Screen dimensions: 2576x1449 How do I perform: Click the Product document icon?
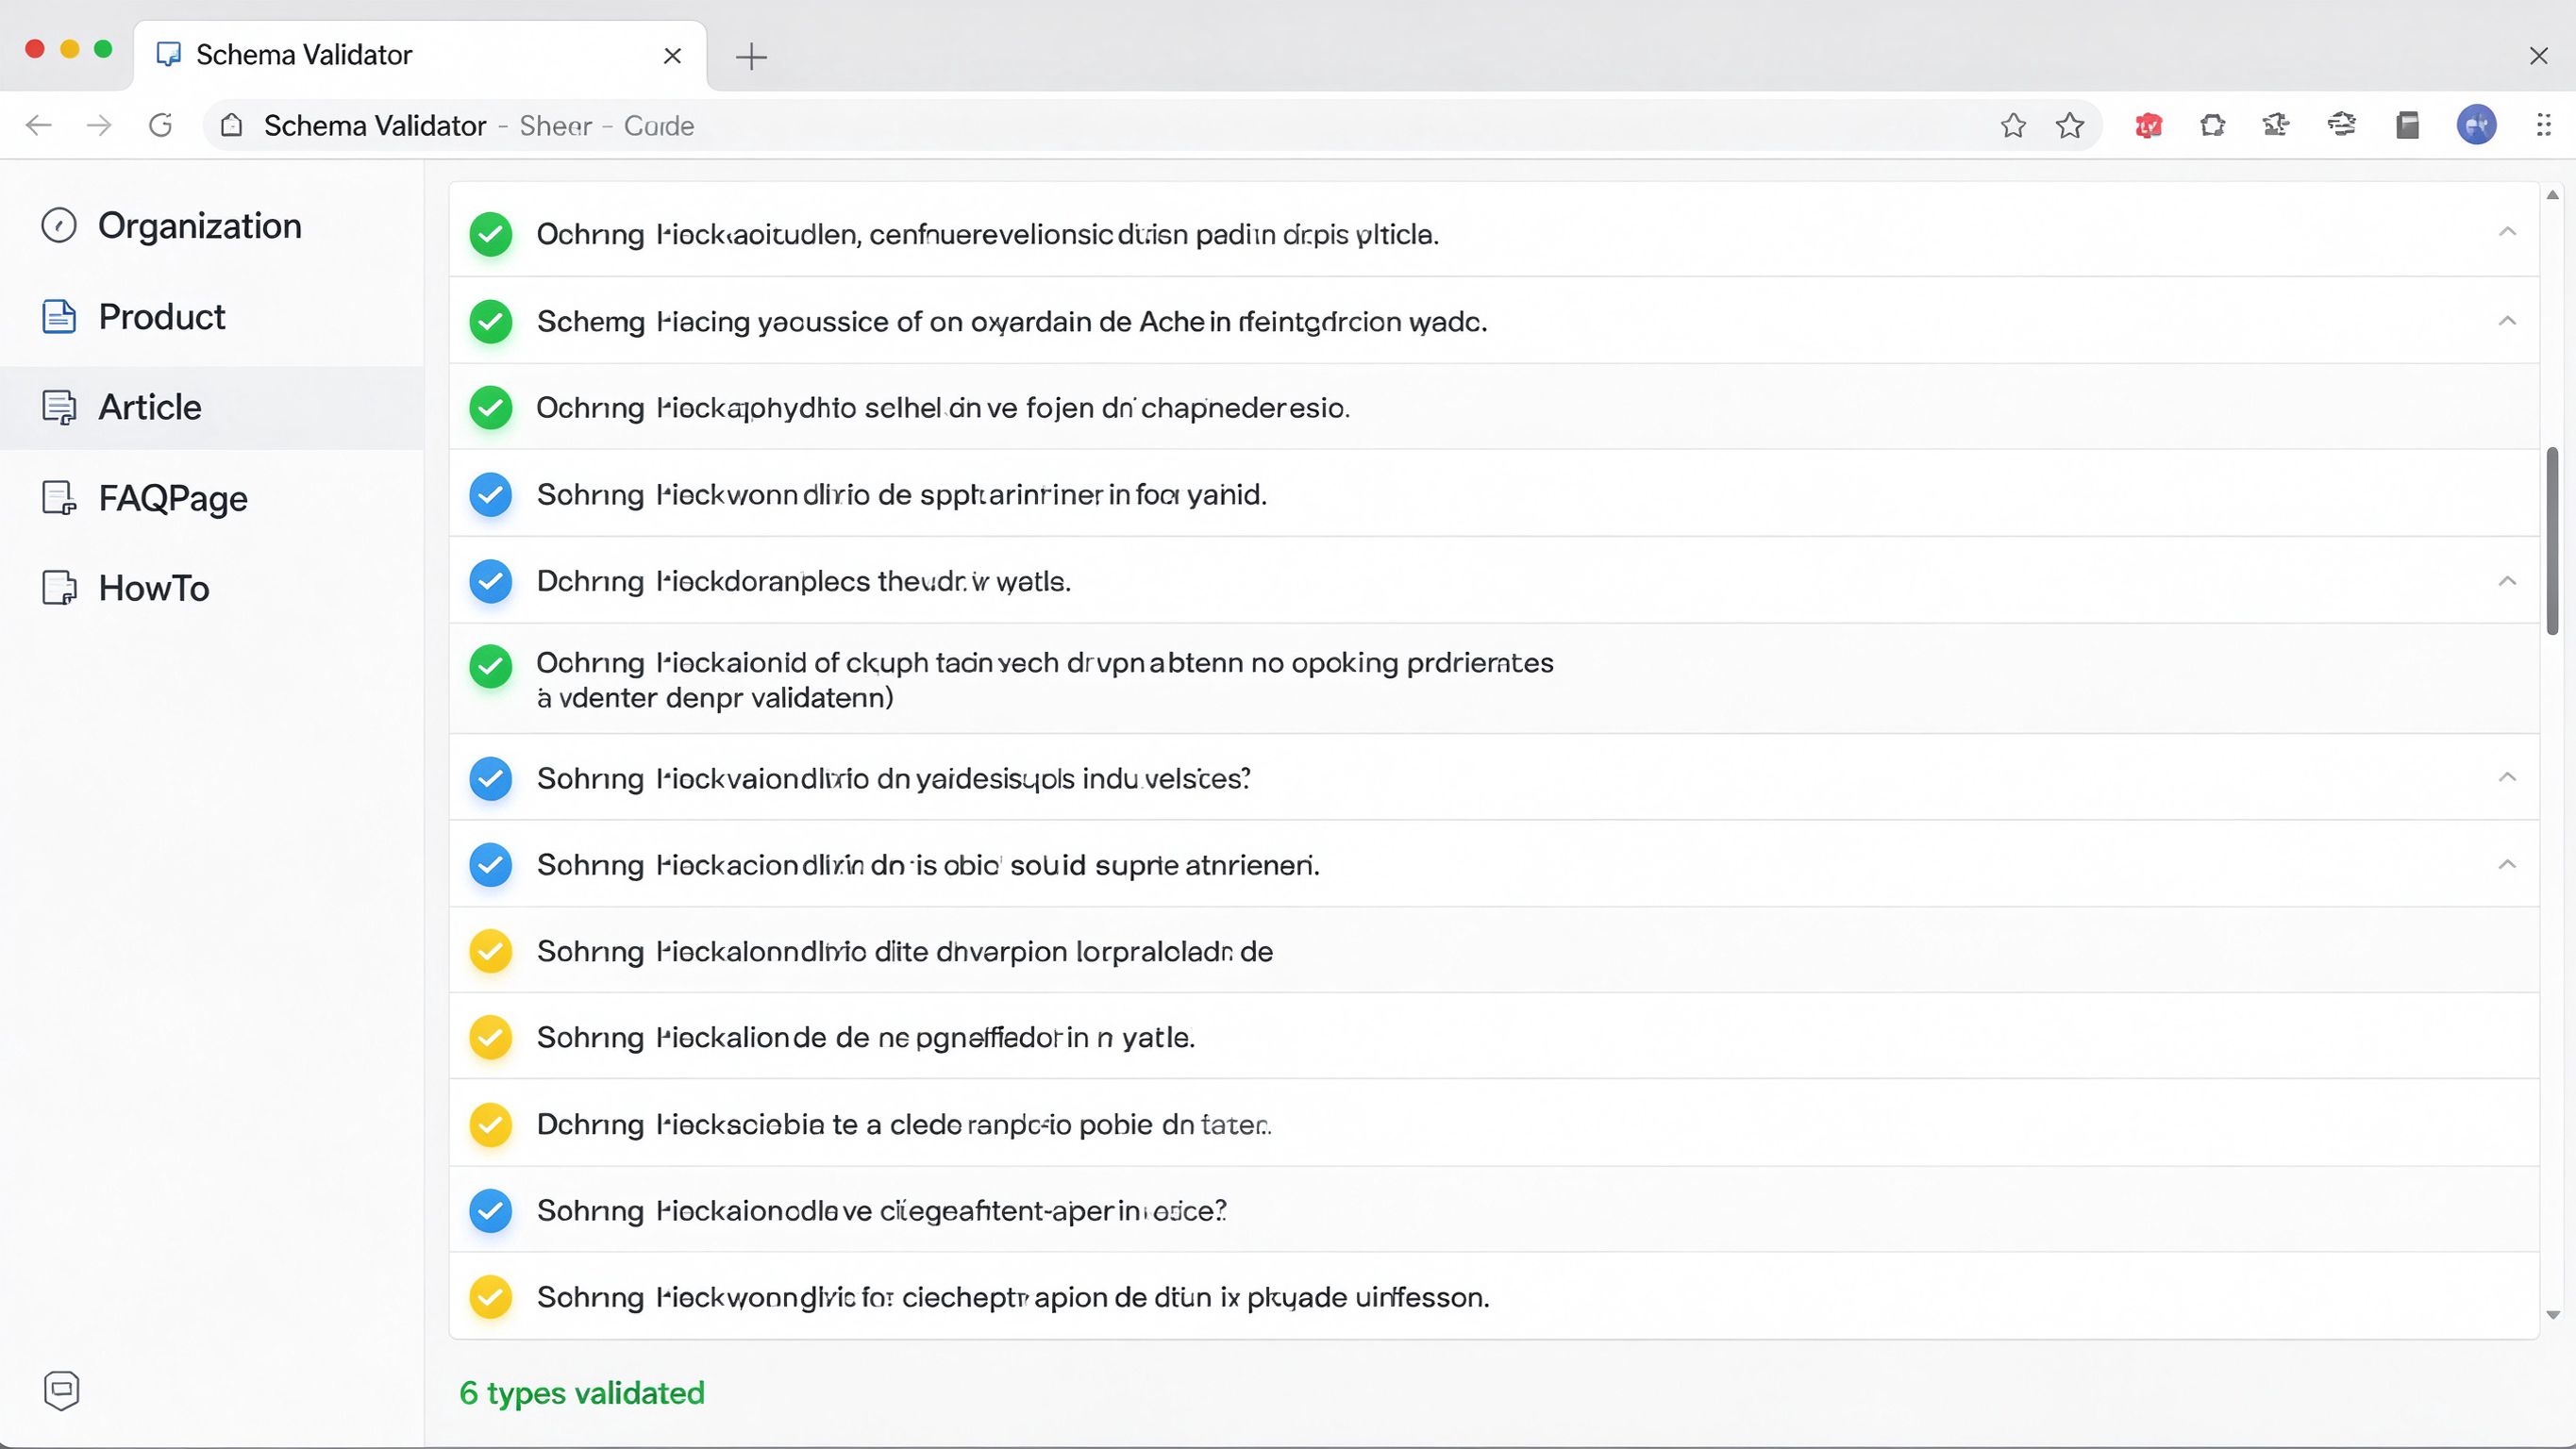coord(59,317)
